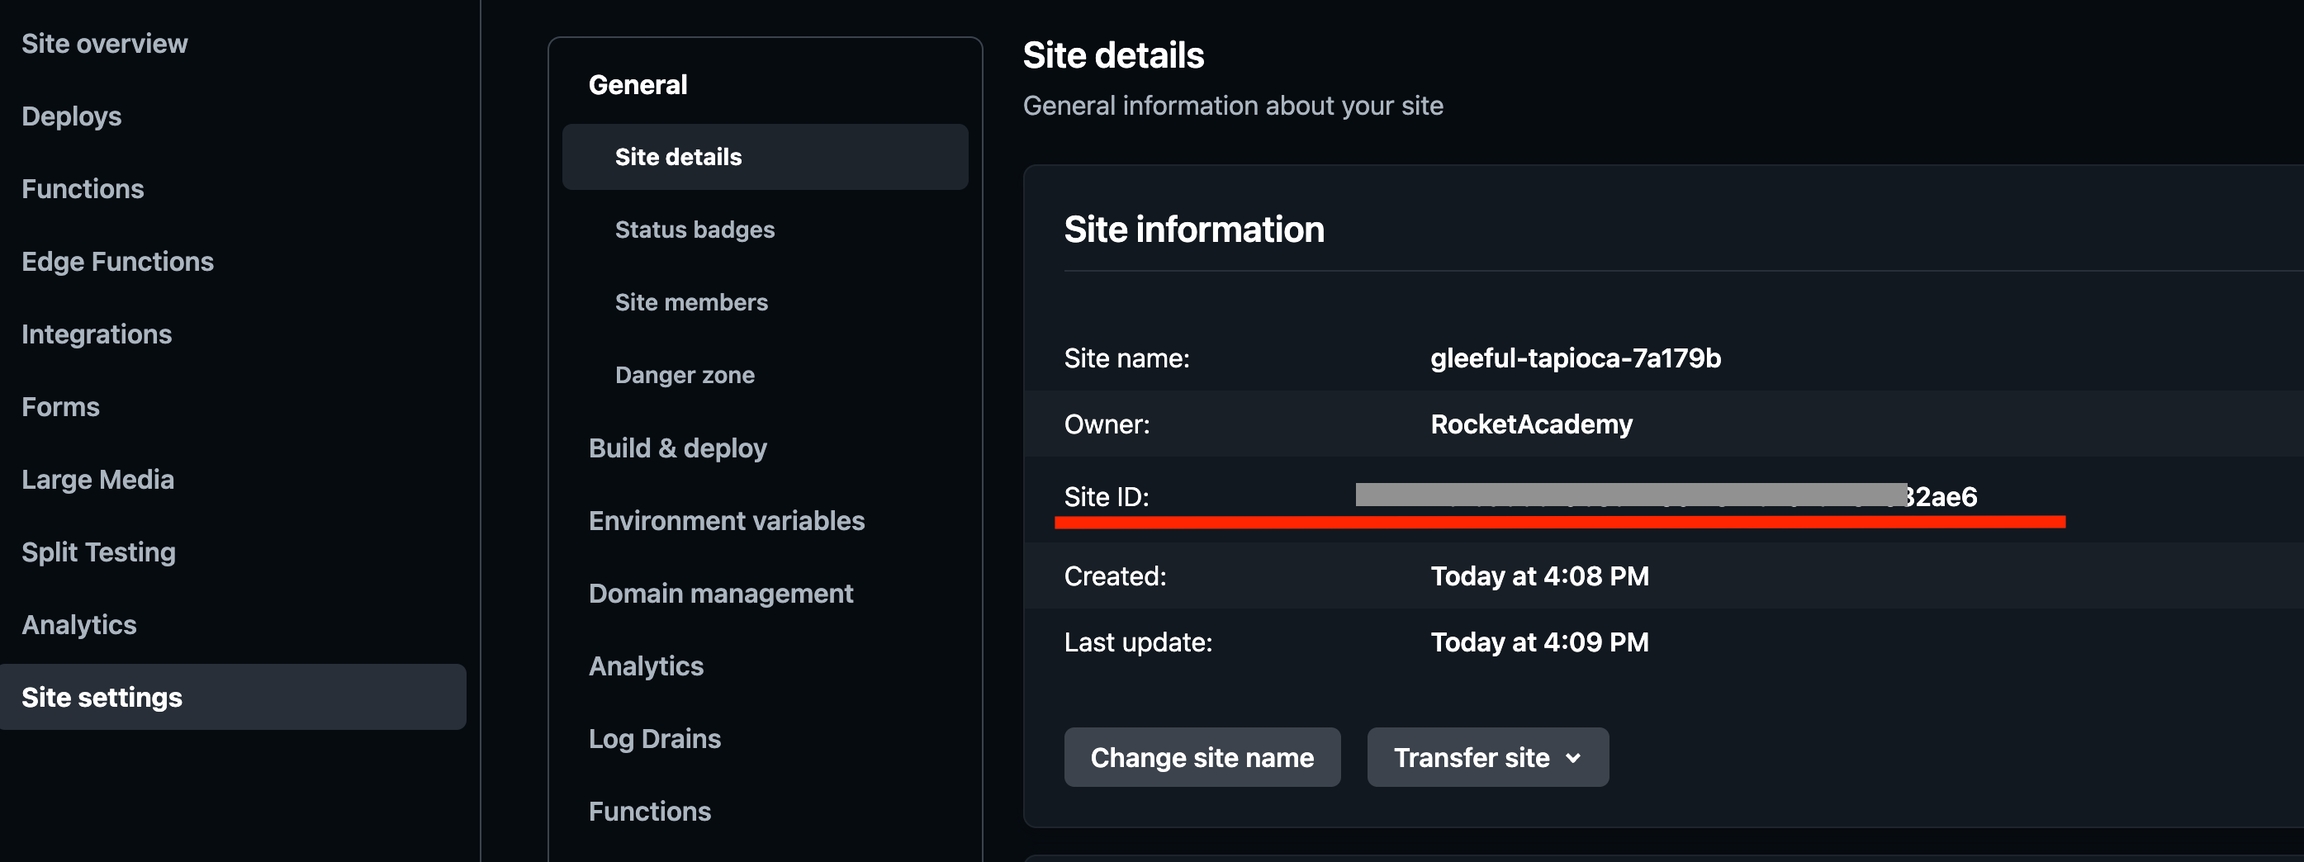
Task: Select Edge Functions in sidebar
Action: pyautogui.click(x=118, y=262)
